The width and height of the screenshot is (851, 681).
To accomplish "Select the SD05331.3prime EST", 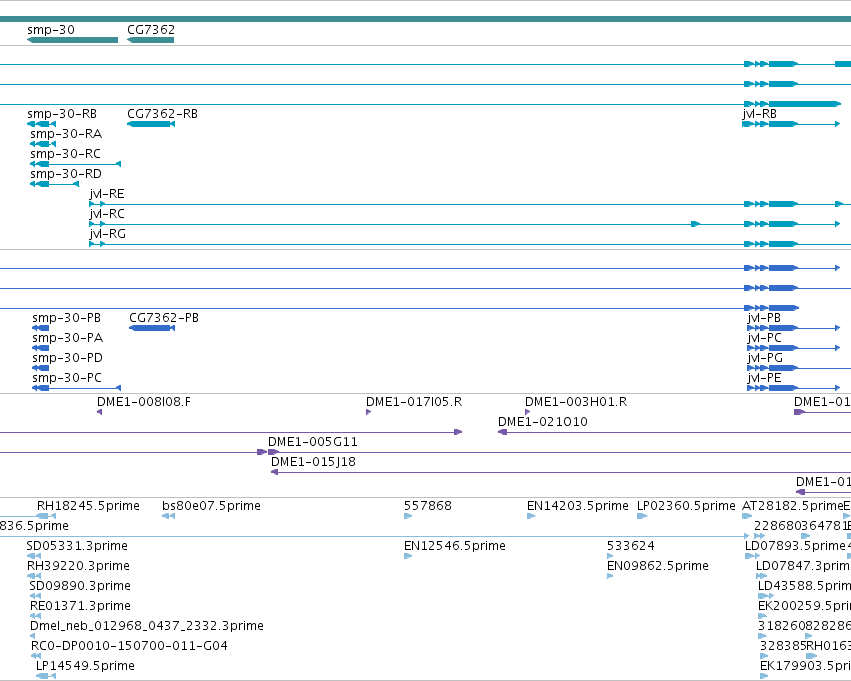I will pos(34,556).
